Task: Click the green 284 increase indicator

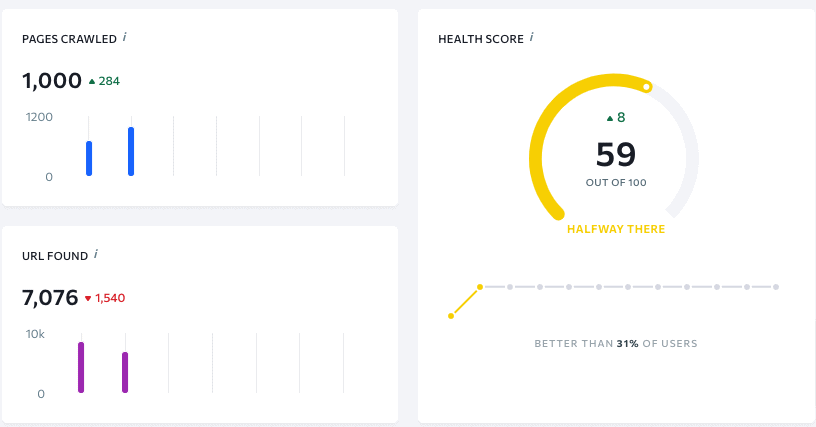Action: 104,81
